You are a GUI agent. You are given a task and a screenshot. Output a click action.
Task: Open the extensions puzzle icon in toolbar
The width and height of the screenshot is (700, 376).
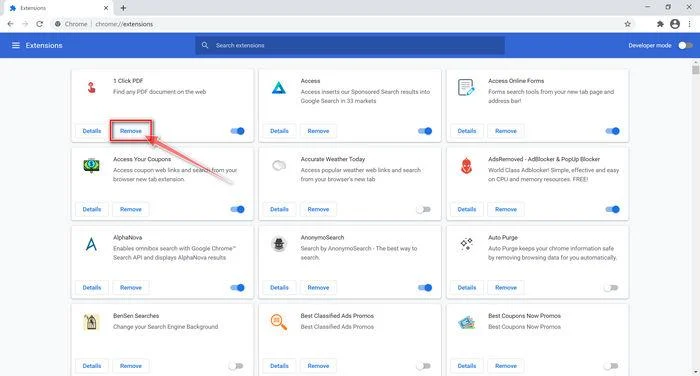660,24
